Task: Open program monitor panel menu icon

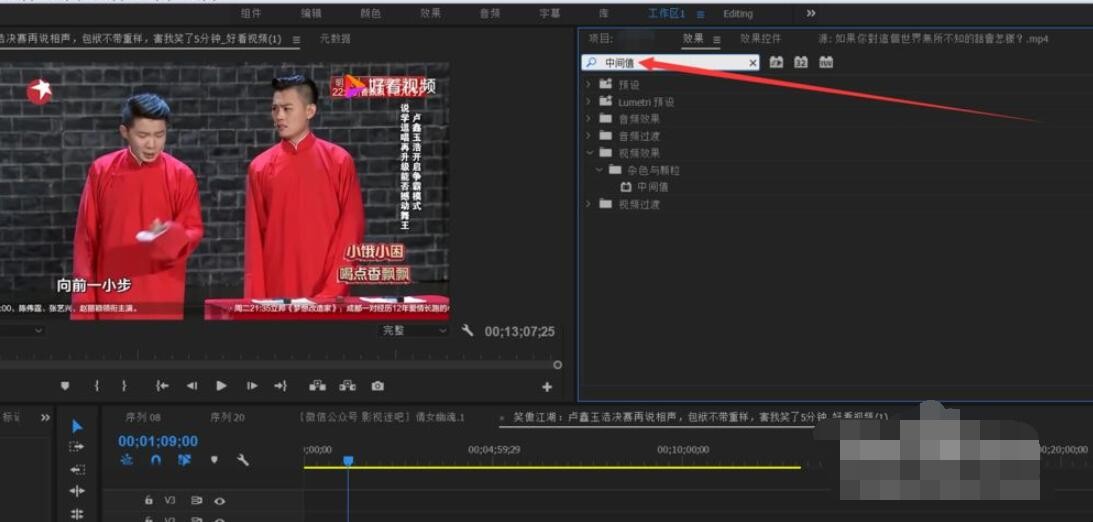Action: [296, 40]
